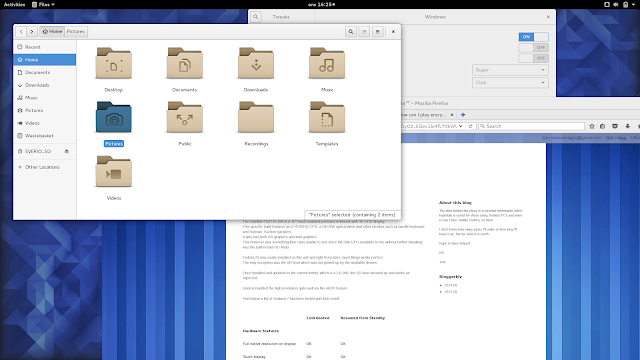The height and width of the screenshot is (360, 640).
Task: Open the Firefox URL history dropdown
Action: tap(460, 126)
